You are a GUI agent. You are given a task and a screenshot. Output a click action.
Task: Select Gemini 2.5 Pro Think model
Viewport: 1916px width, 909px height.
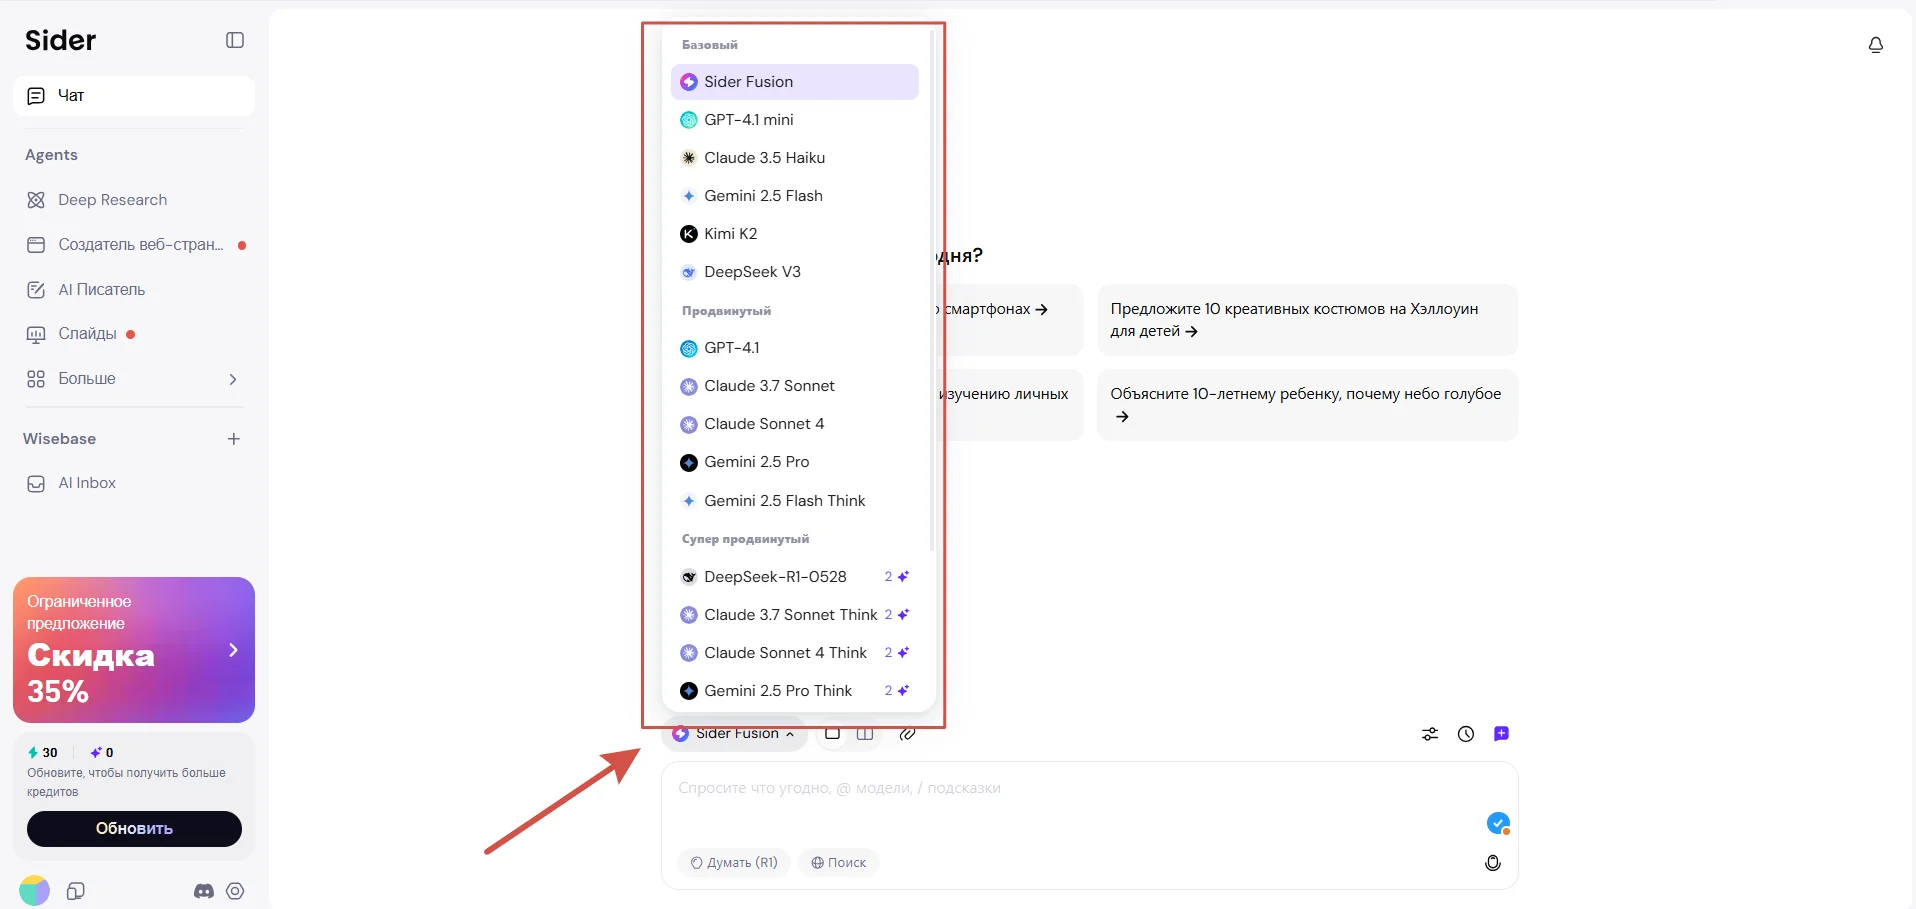click(x=795, y=691)
